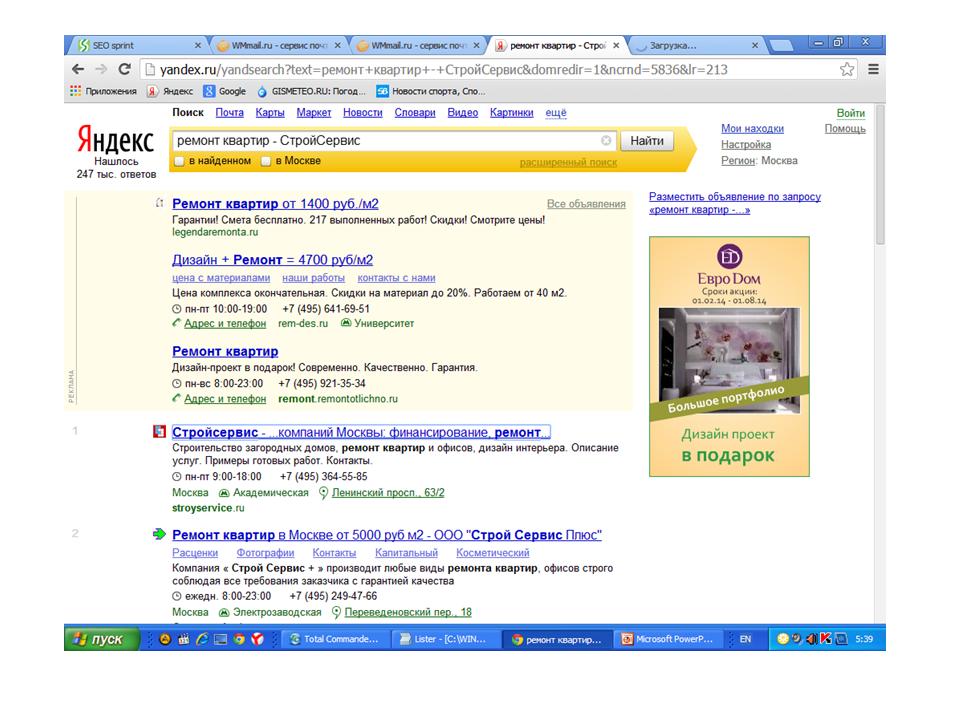The width and height of the screenshot is (960, 720).
Task: Open the Почта service link
Action: point(230,113)
